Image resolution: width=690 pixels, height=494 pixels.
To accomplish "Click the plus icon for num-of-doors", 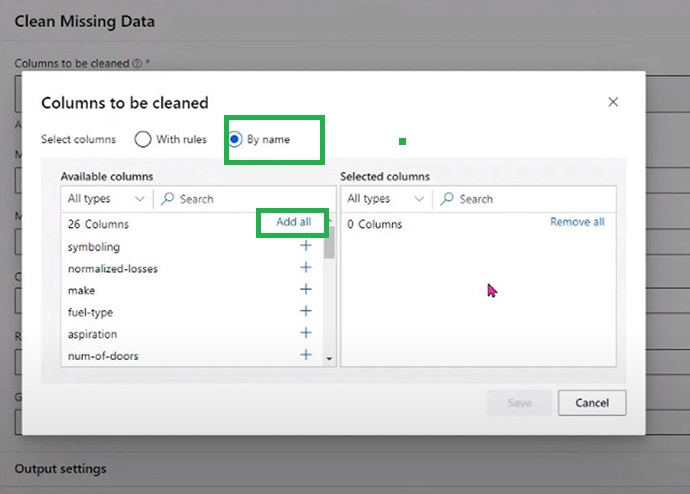I will coord(306,355).
